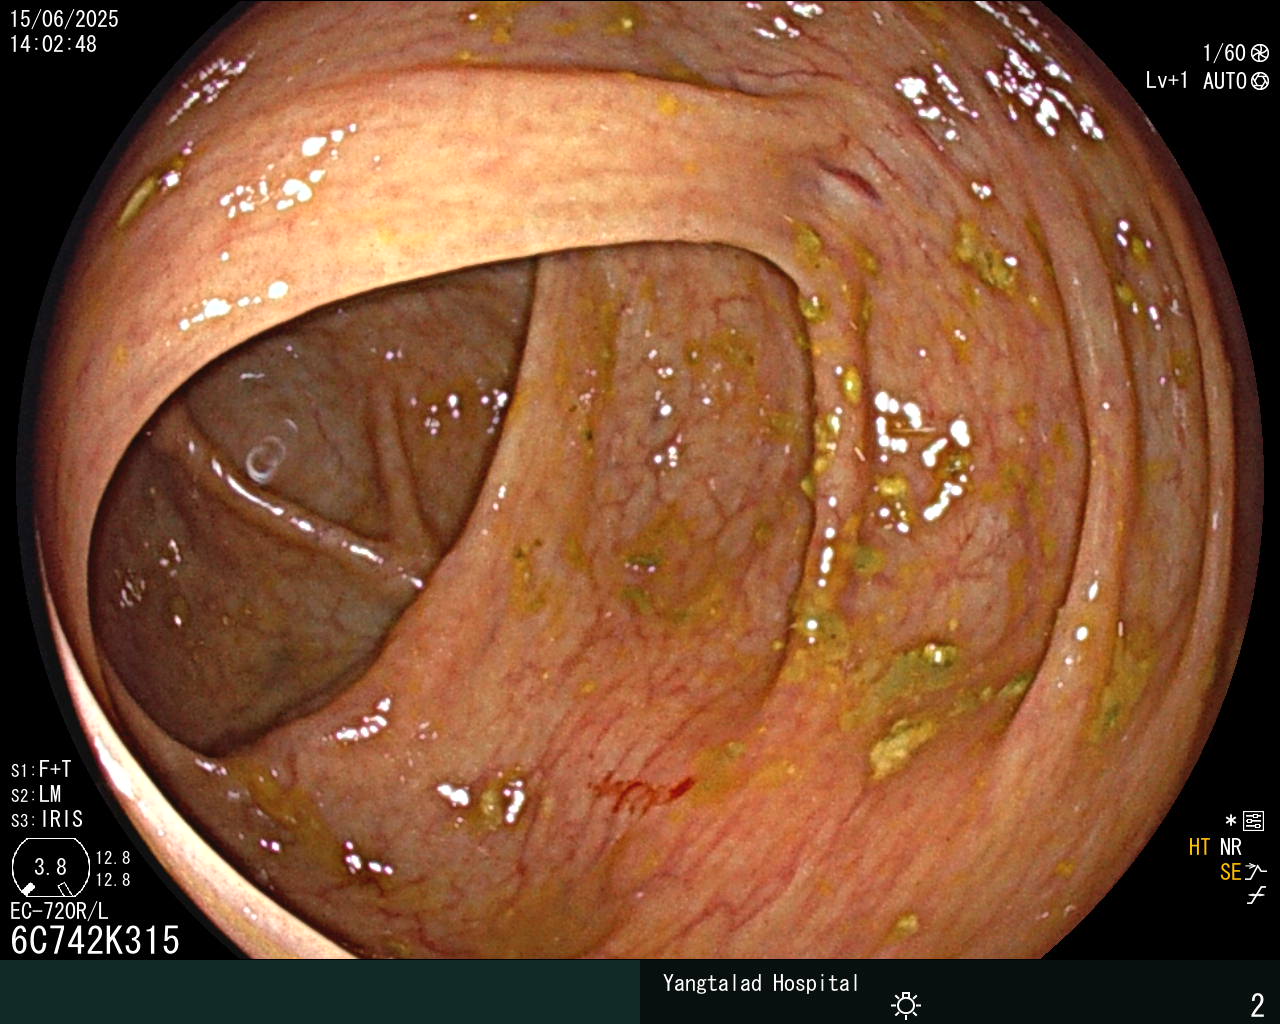Click the serial number 6C742K315
1280x1024 pixels.
95,940
